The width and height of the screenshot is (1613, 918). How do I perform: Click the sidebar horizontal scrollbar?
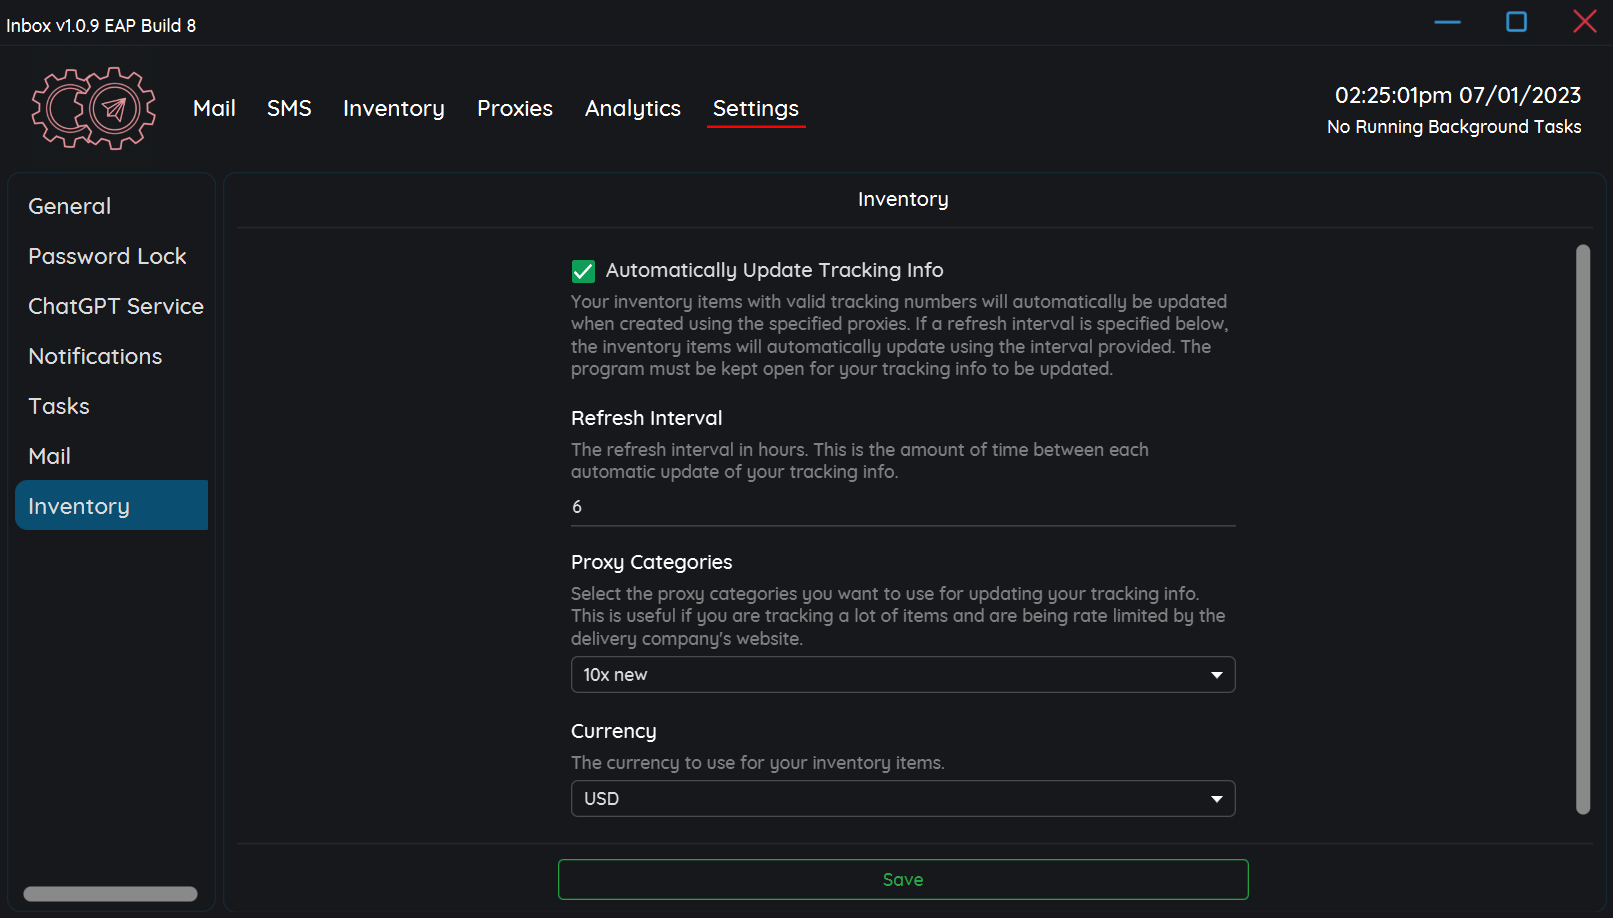(110, 894)
